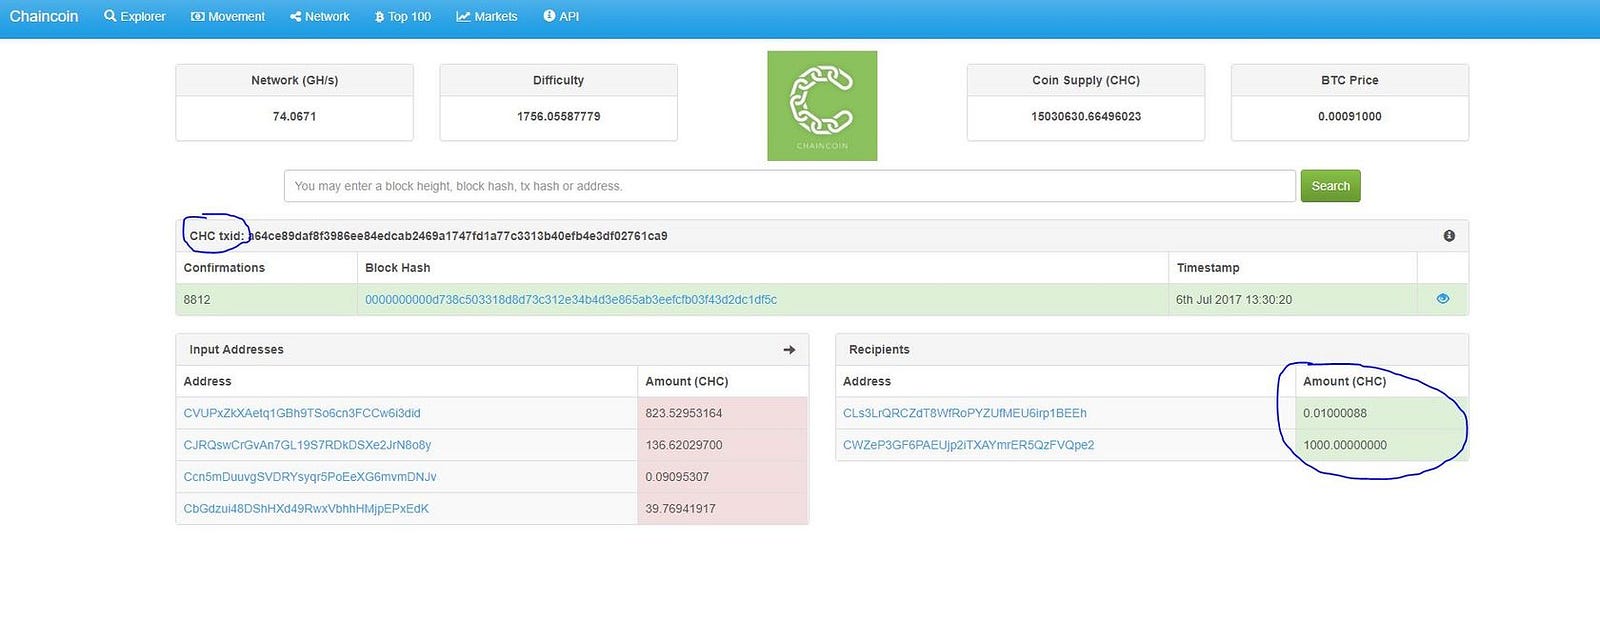Click the Network (GH/s) panel heading

pyautogui.click(x=294, y=80)
